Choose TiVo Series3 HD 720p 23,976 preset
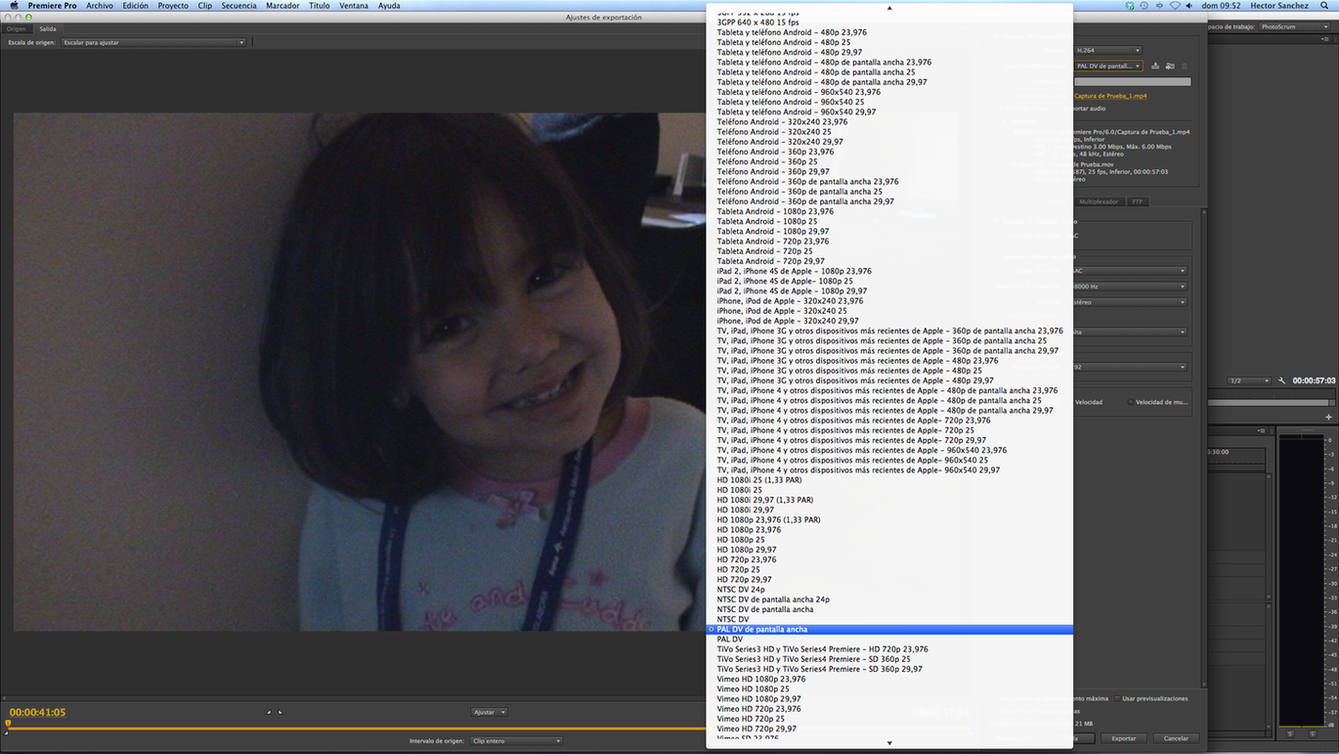The image size is (1339, 754). point(889,649)
